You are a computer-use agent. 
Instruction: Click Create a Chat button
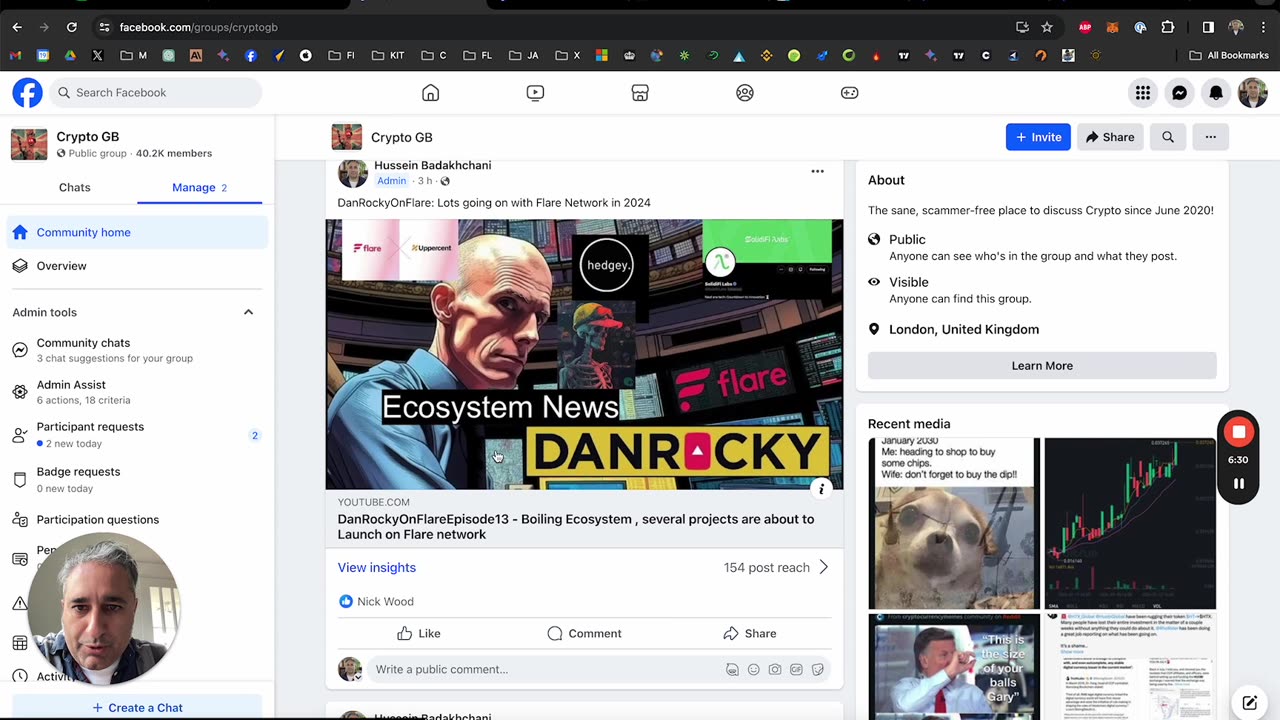coord(137,707)
